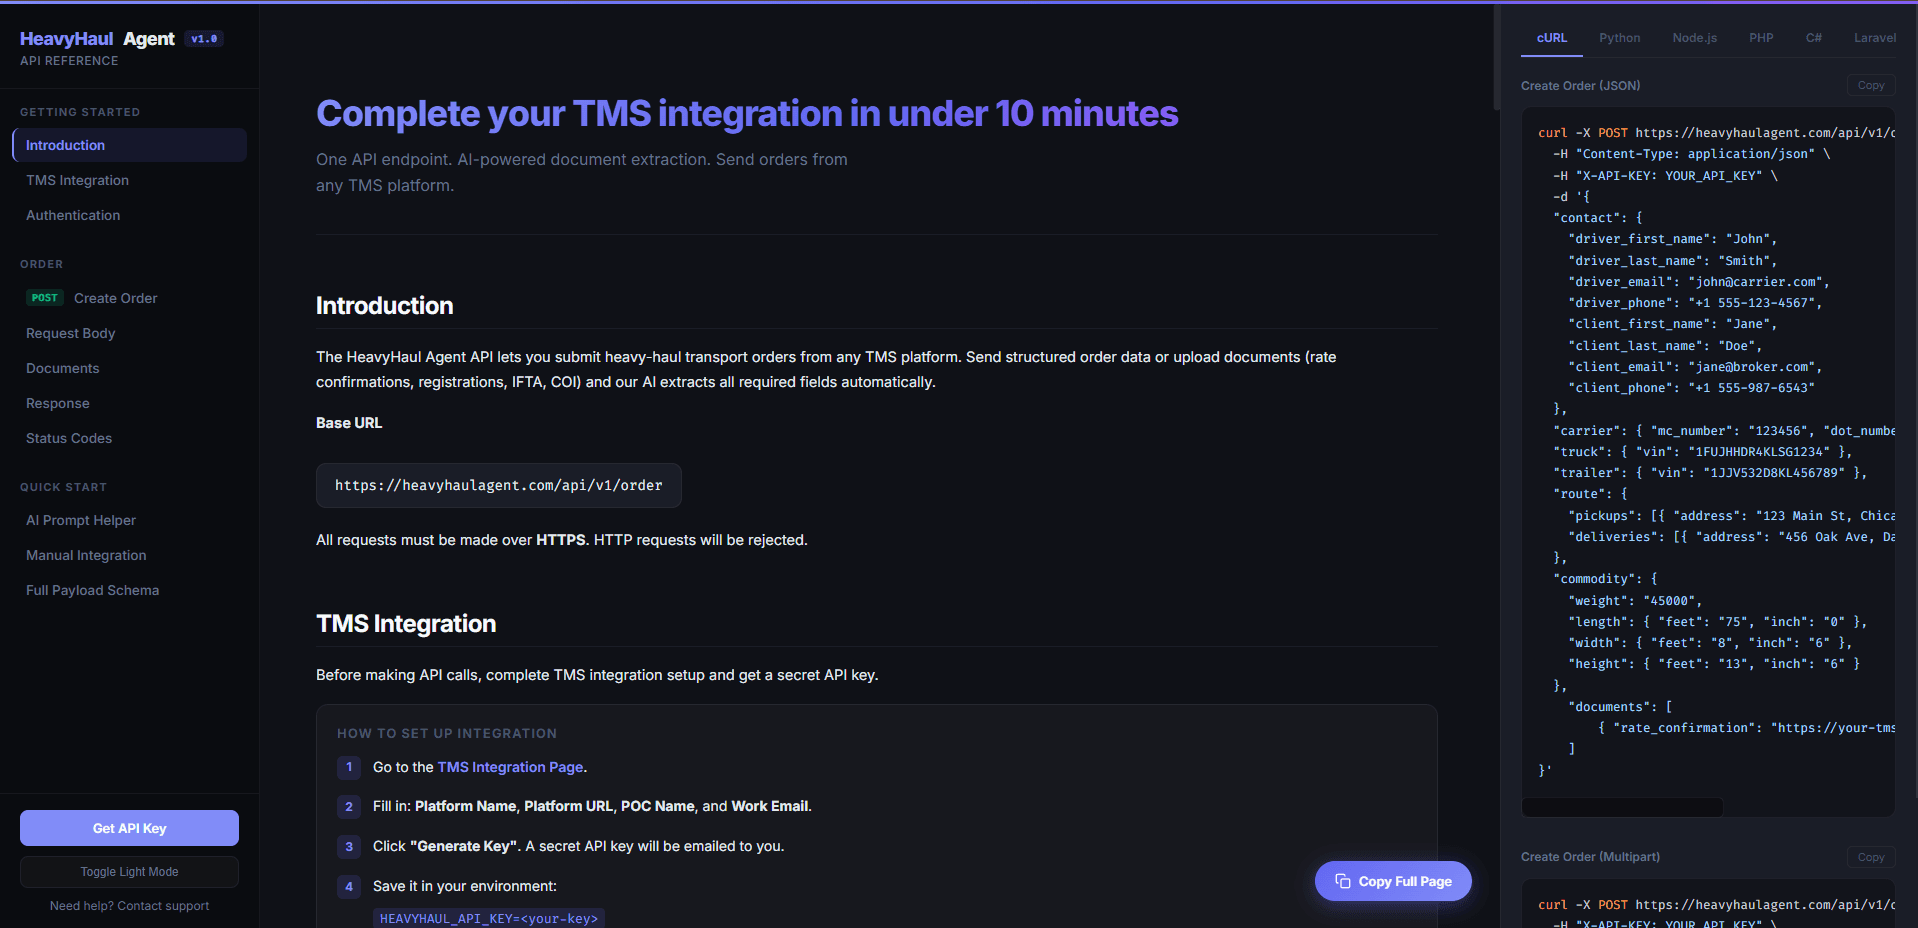Open the HeavyHaul Agent logo link
The width and height of the screenshot is (1918, 928).
pyautogui.click(x=97, y=39)
